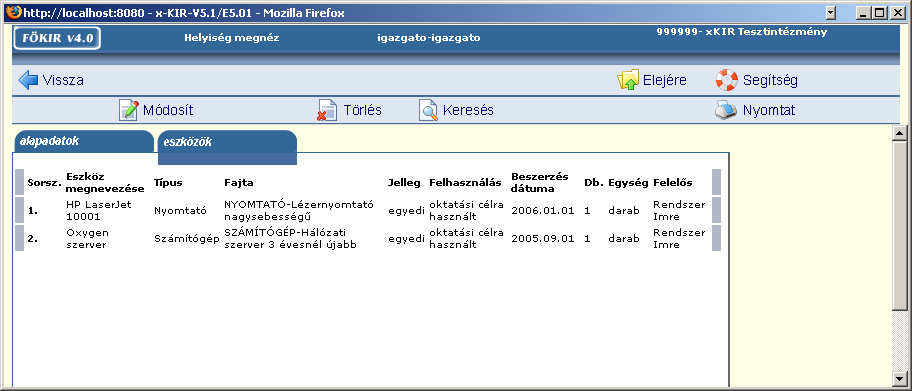The height and width of the screenshot is (391, 912).
Task: Select the eszközök tab
Action: 227,147
